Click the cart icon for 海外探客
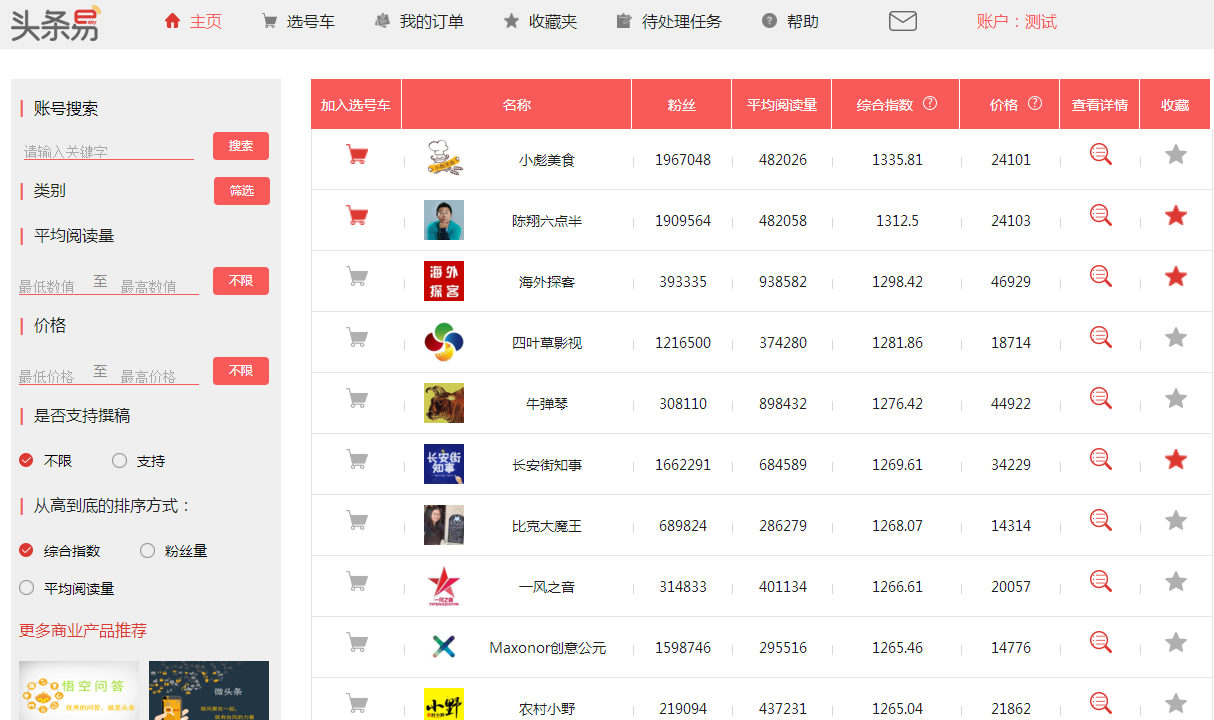The width and height of the screenshot is (1214, 720). click(356, 277)
